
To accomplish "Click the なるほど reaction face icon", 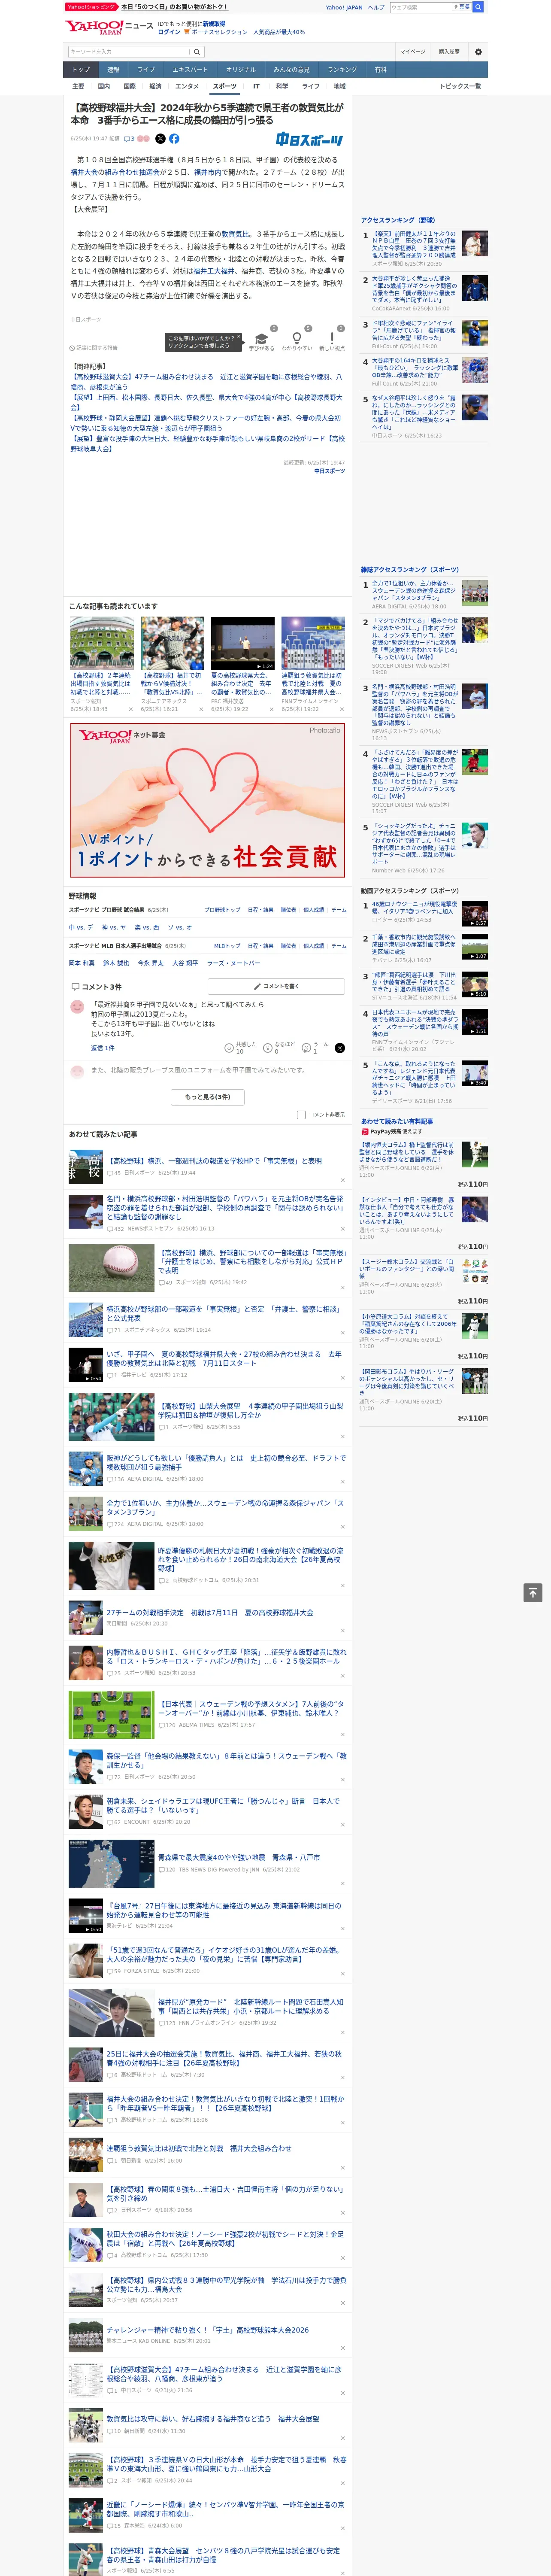I will (268, 1047).
